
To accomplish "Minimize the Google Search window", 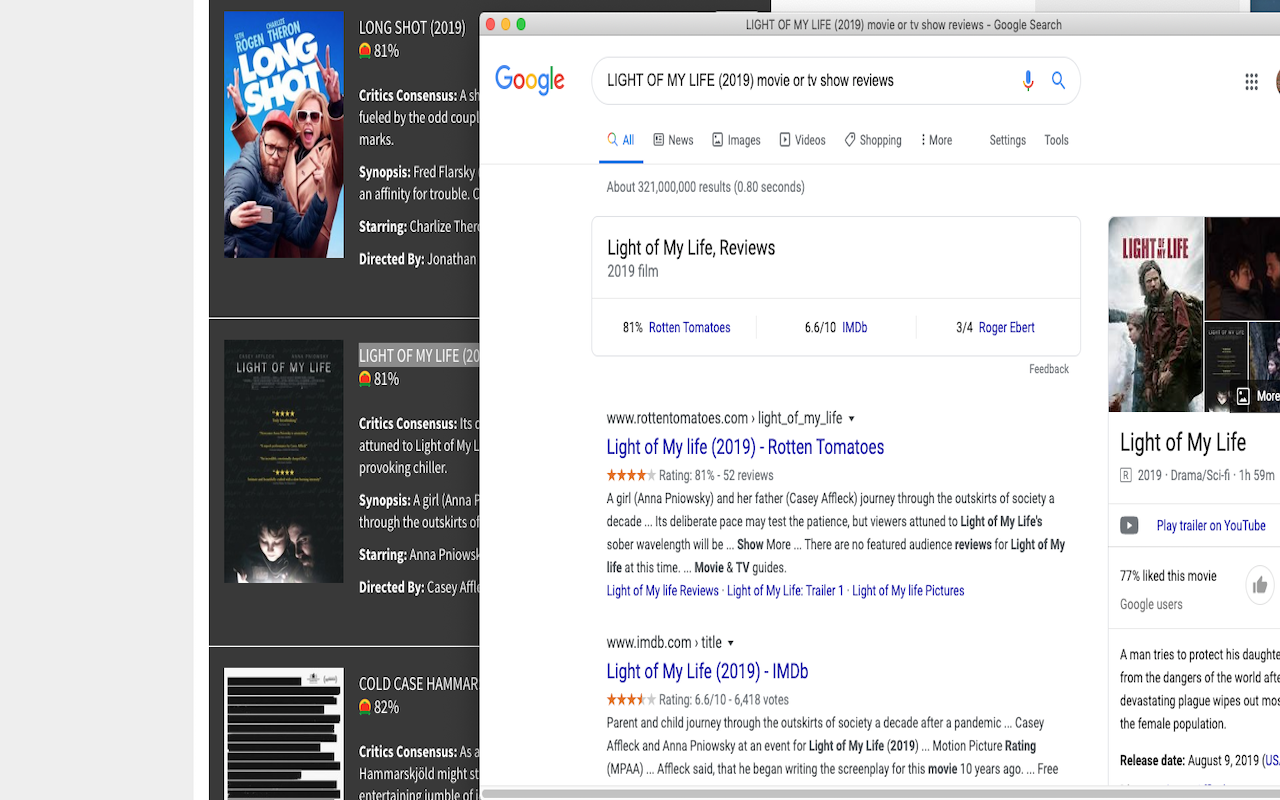I will (505, 25).
